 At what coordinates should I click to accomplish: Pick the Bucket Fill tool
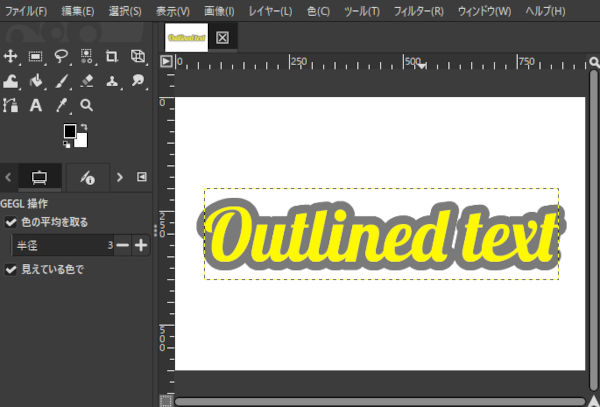point(36,81)
